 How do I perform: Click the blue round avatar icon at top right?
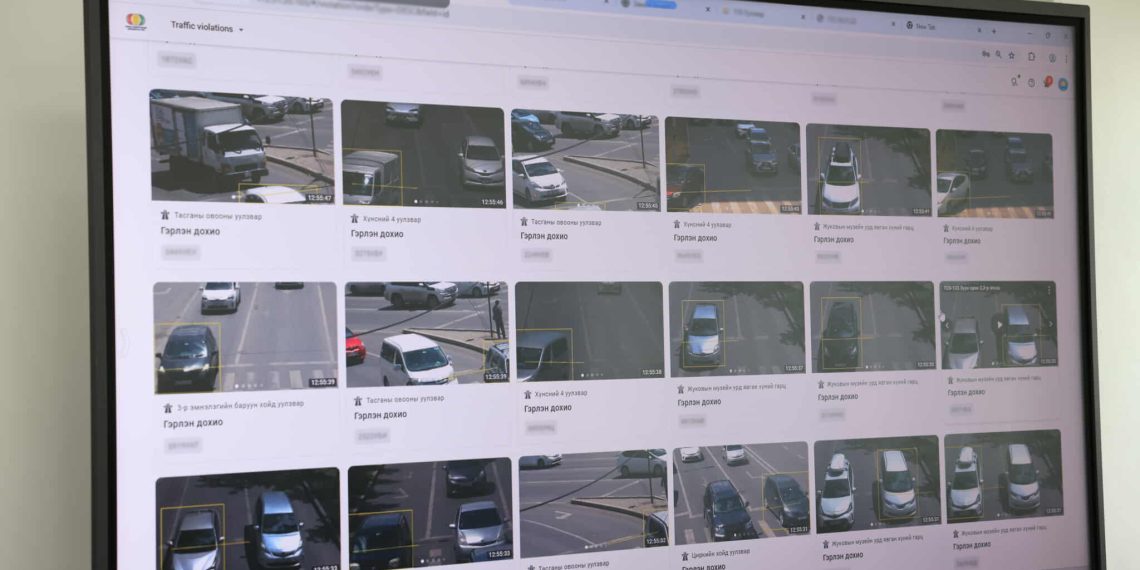click(1062, 84)
